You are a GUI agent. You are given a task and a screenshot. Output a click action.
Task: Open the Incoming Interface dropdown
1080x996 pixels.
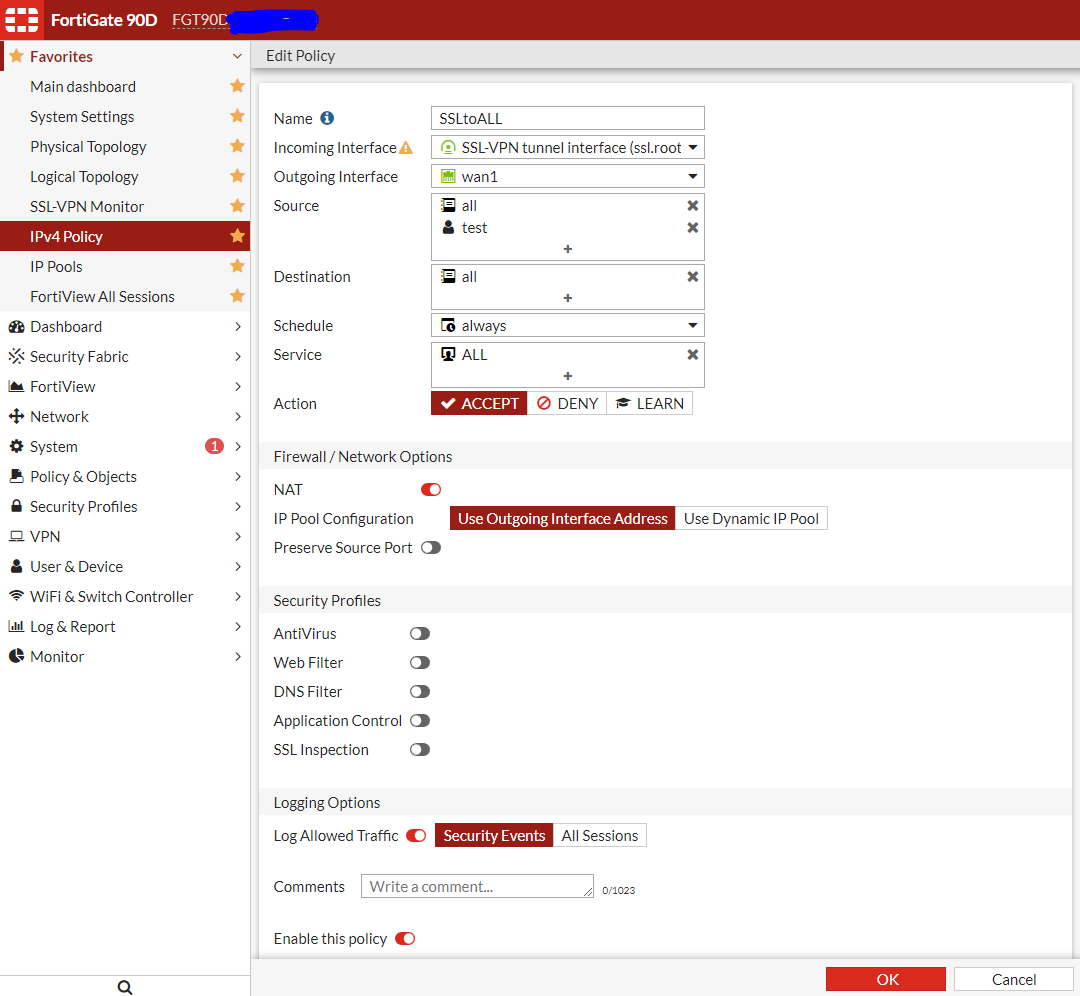[x=568, y=147]
